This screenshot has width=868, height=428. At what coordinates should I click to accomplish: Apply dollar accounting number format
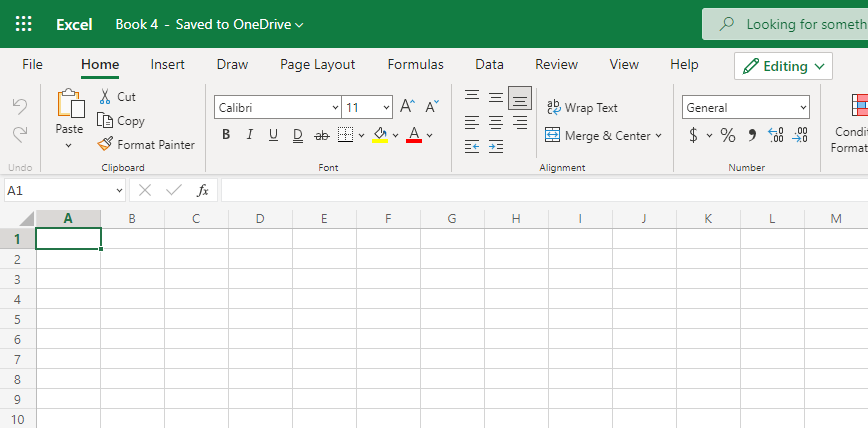pos(693,135)
